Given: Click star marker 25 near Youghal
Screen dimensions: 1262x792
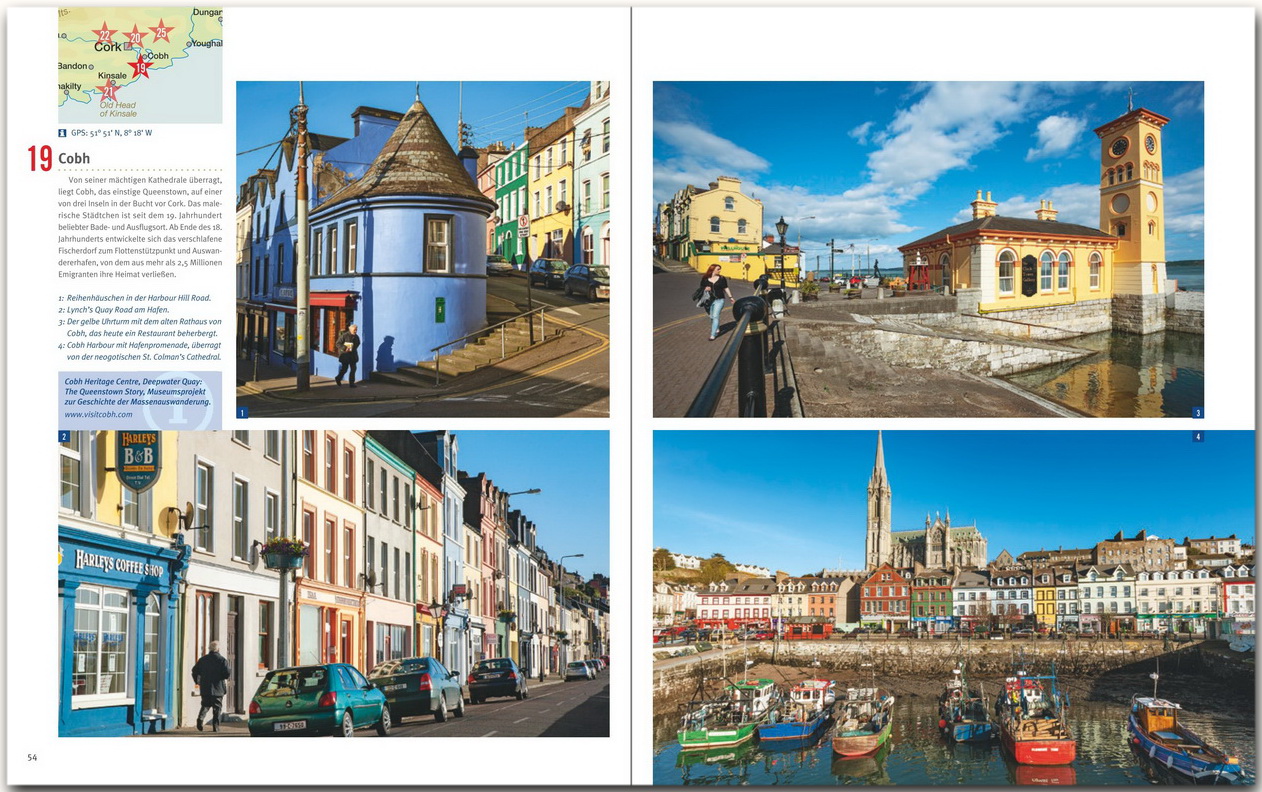Looking at the screenshot, I should coord(161,32).
